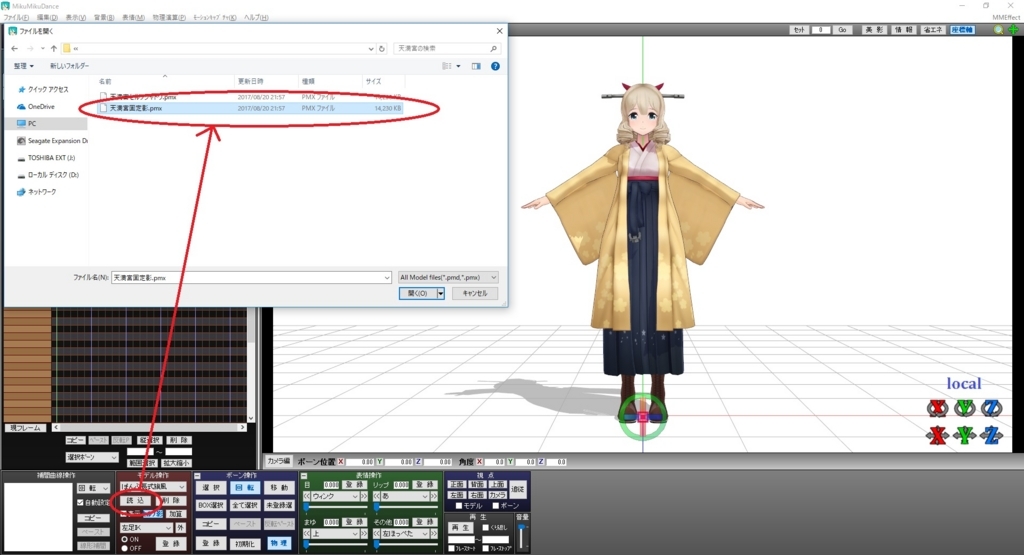This screenshot has width=1024, height=555.
Task: Select OneDrive in the sidebar
Action: [36, 106]
